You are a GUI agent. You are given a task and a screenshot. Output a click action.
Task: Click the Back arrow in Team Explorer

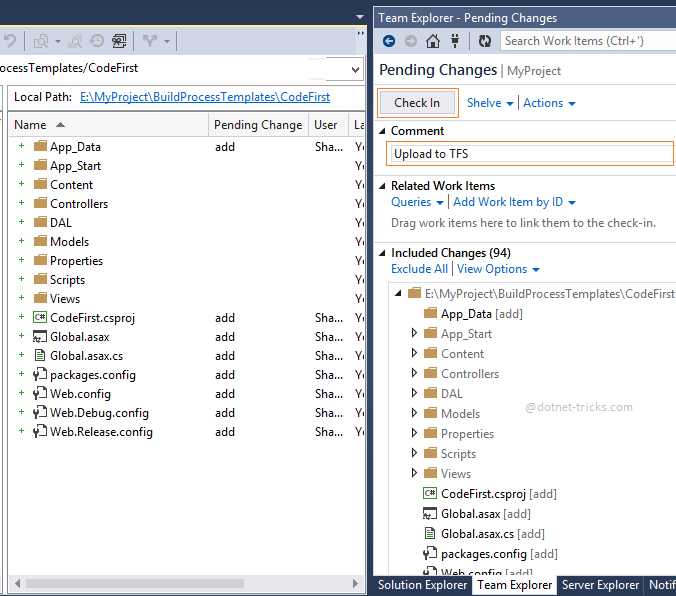tap(389, 41)
